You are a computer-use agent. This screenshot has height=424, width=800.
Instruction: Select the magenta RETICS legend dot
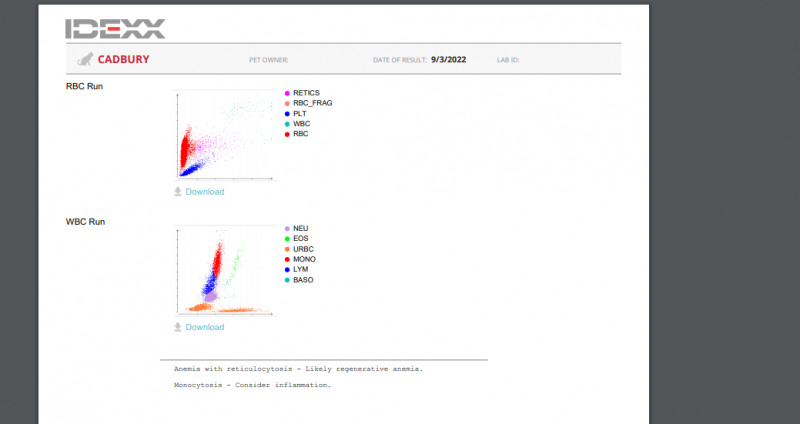[x=287, y=93]
